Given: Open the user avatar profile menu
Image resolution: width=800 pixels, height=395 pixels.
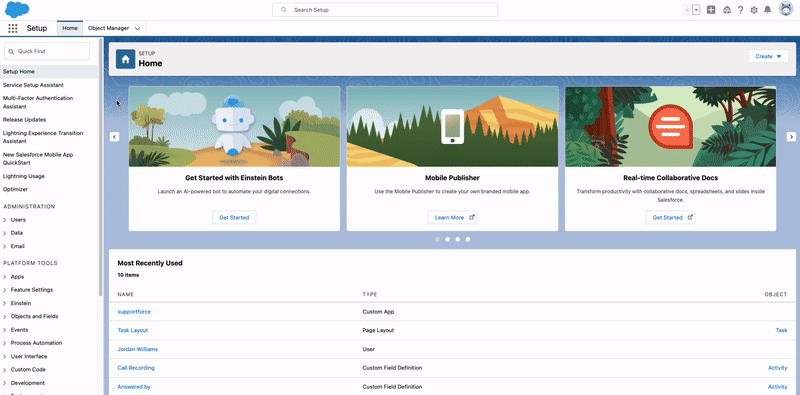Looking at the screenshot, I should [x=786, y=9].
